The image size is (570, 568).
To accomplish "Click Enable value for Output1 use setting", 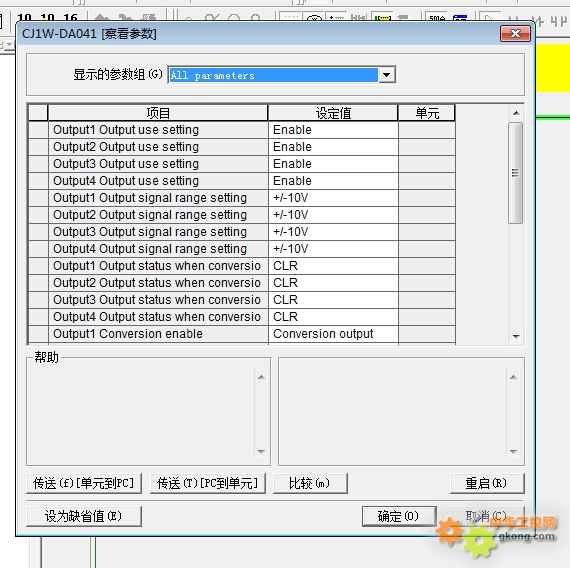I will 333,130.
